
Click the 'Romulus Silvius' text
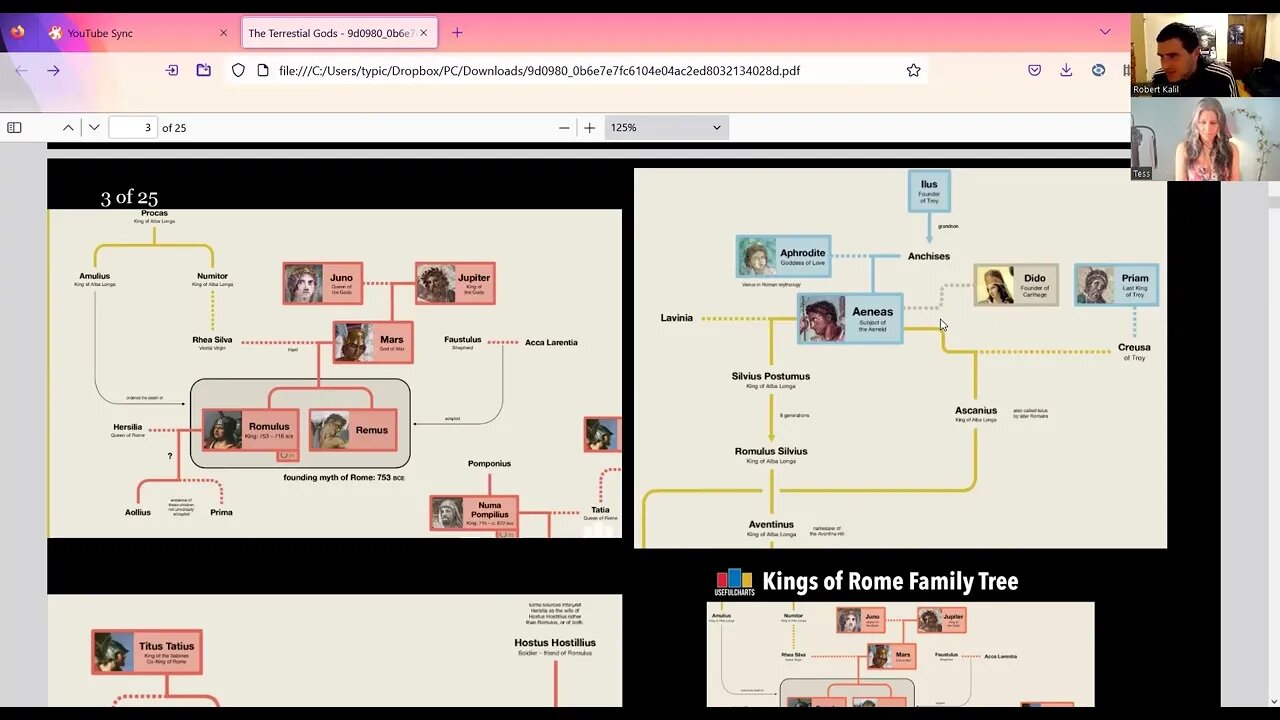click(x=771, y=451)
